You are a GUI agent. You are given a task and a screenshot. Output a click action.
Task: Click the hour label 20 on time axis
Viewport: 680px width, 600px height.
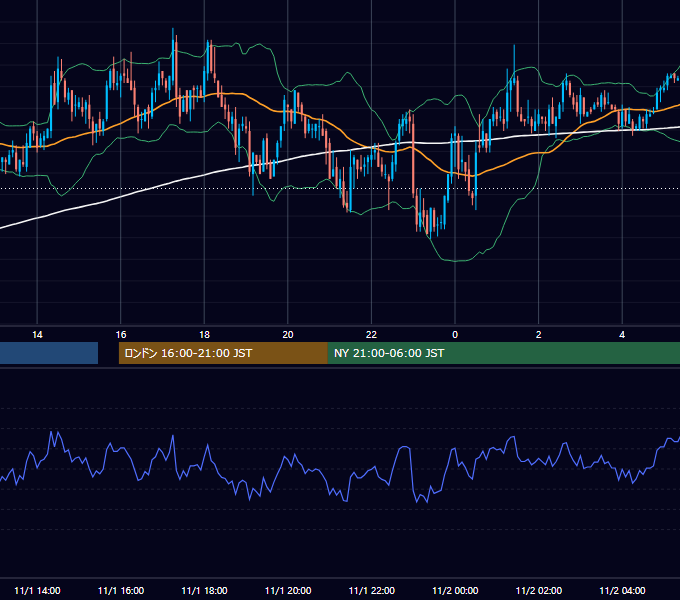coord(288,335)
